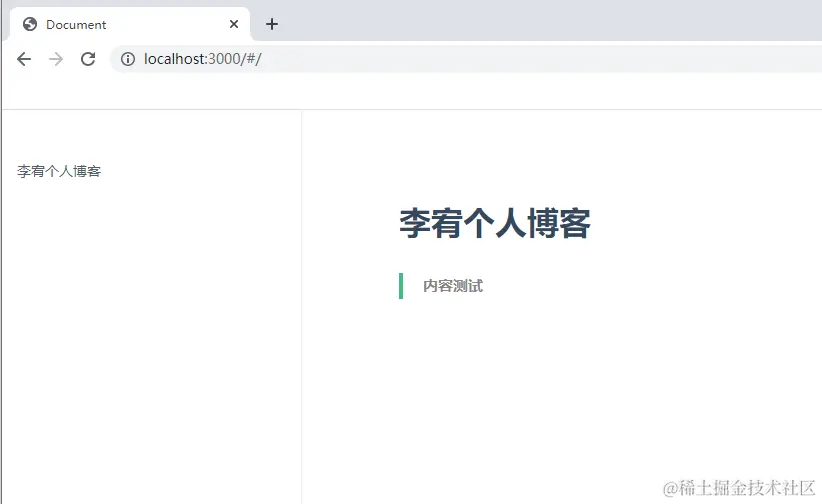822x504 pixels.
Task: Close the Document tab
Action: [234, 24]
